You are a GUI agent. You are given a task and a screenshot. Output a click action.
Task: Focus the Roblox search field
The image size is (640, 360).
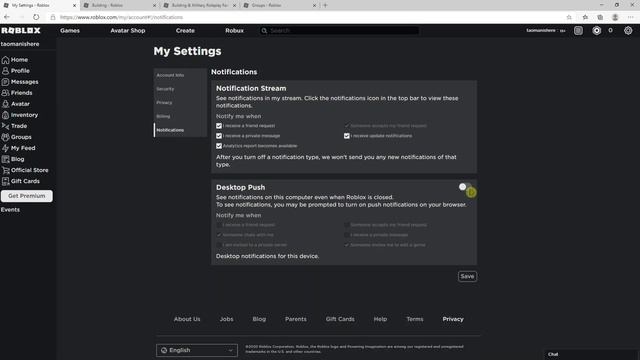(339, 31)
